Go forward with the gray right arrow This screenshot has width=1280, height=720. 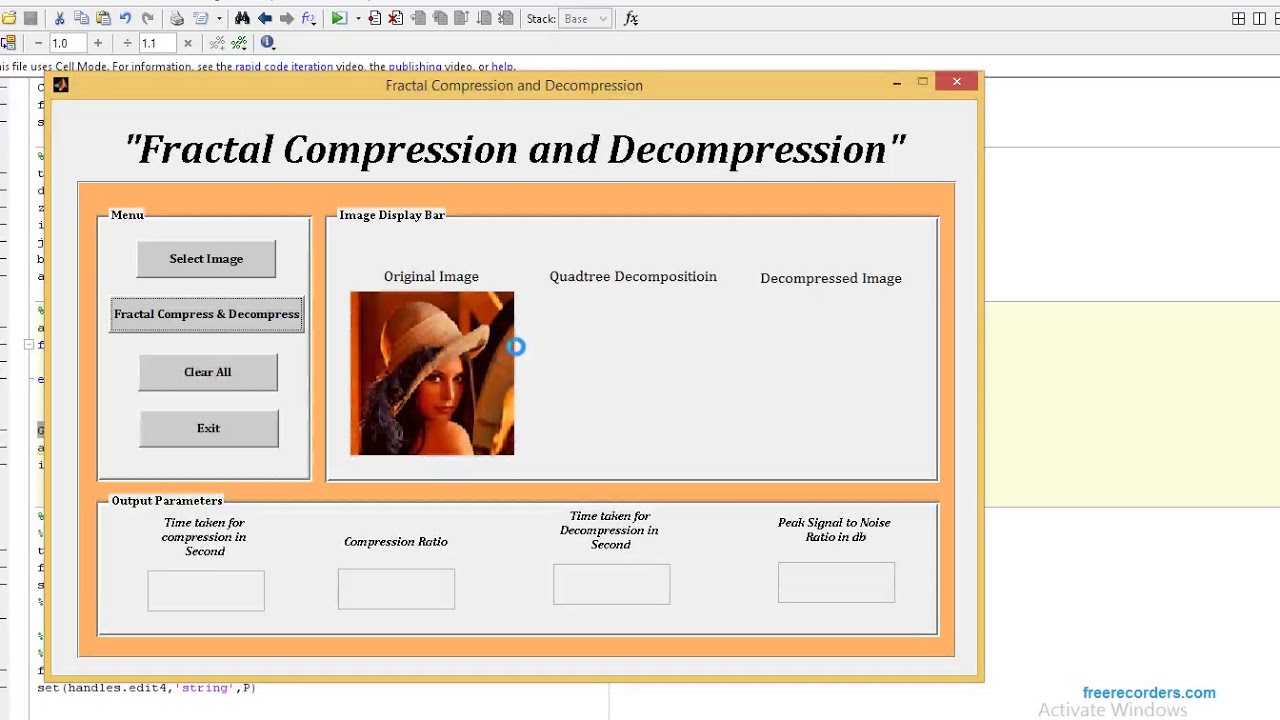point(286,18)
